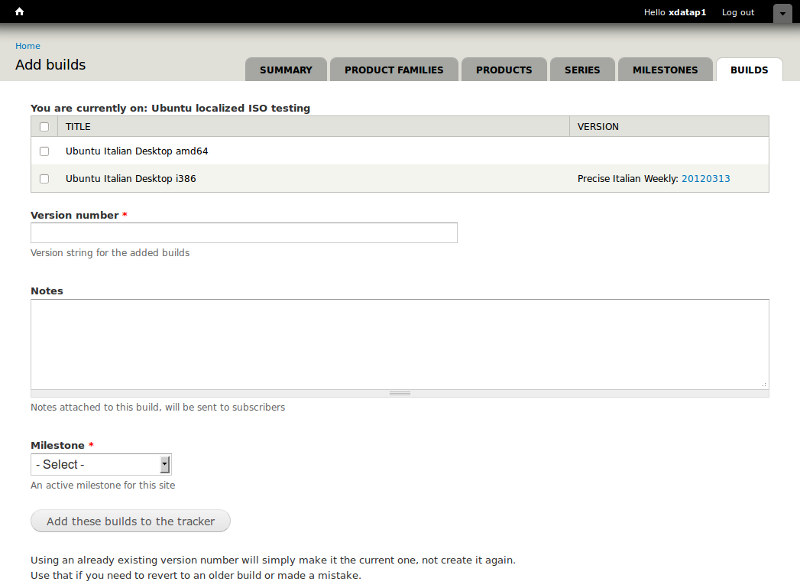This screenshot has width=800, height=588.
Task: Check the Ubuntu Italian Desktop i386 checkbox
Action: 44,179
